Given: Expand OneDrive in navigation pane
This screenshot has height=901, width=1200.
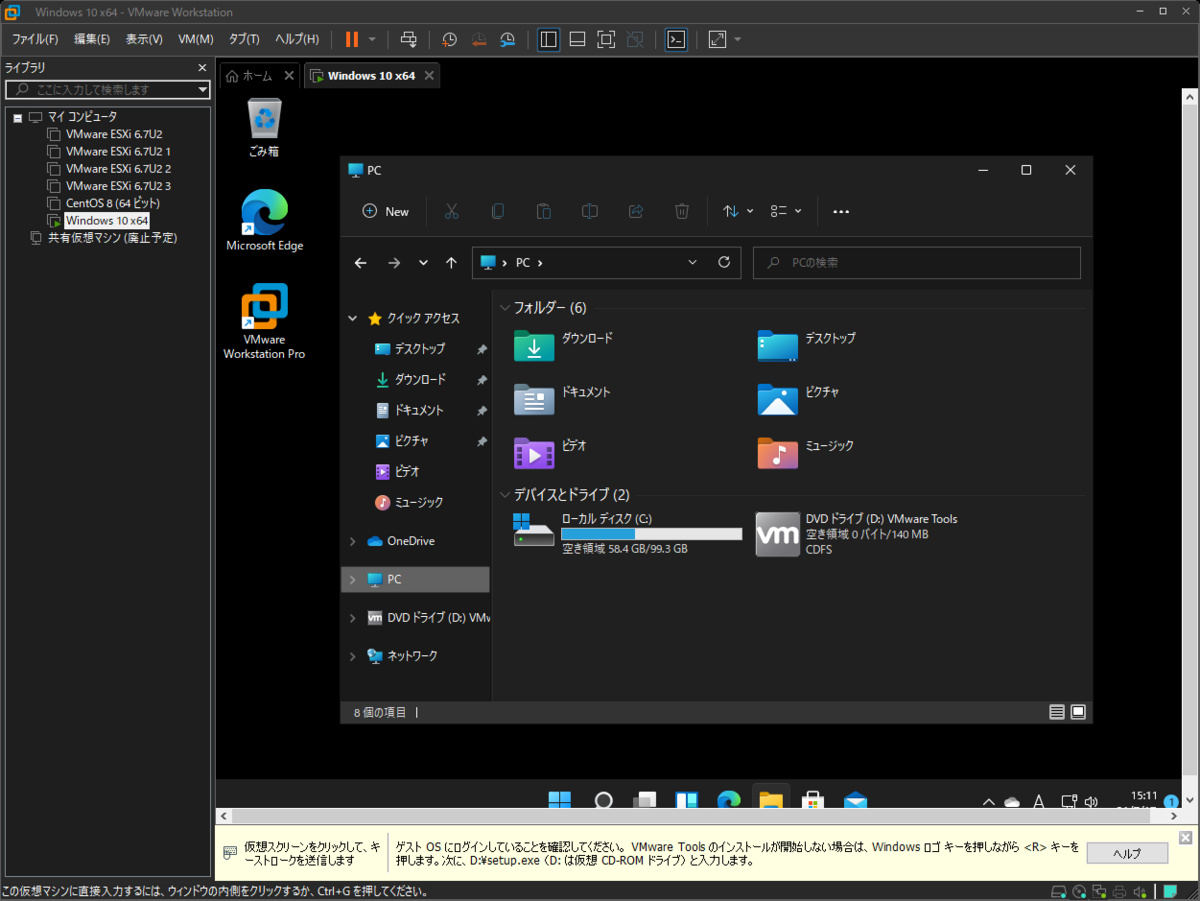Looking at the screenshot, I should [x=352, y=541].
